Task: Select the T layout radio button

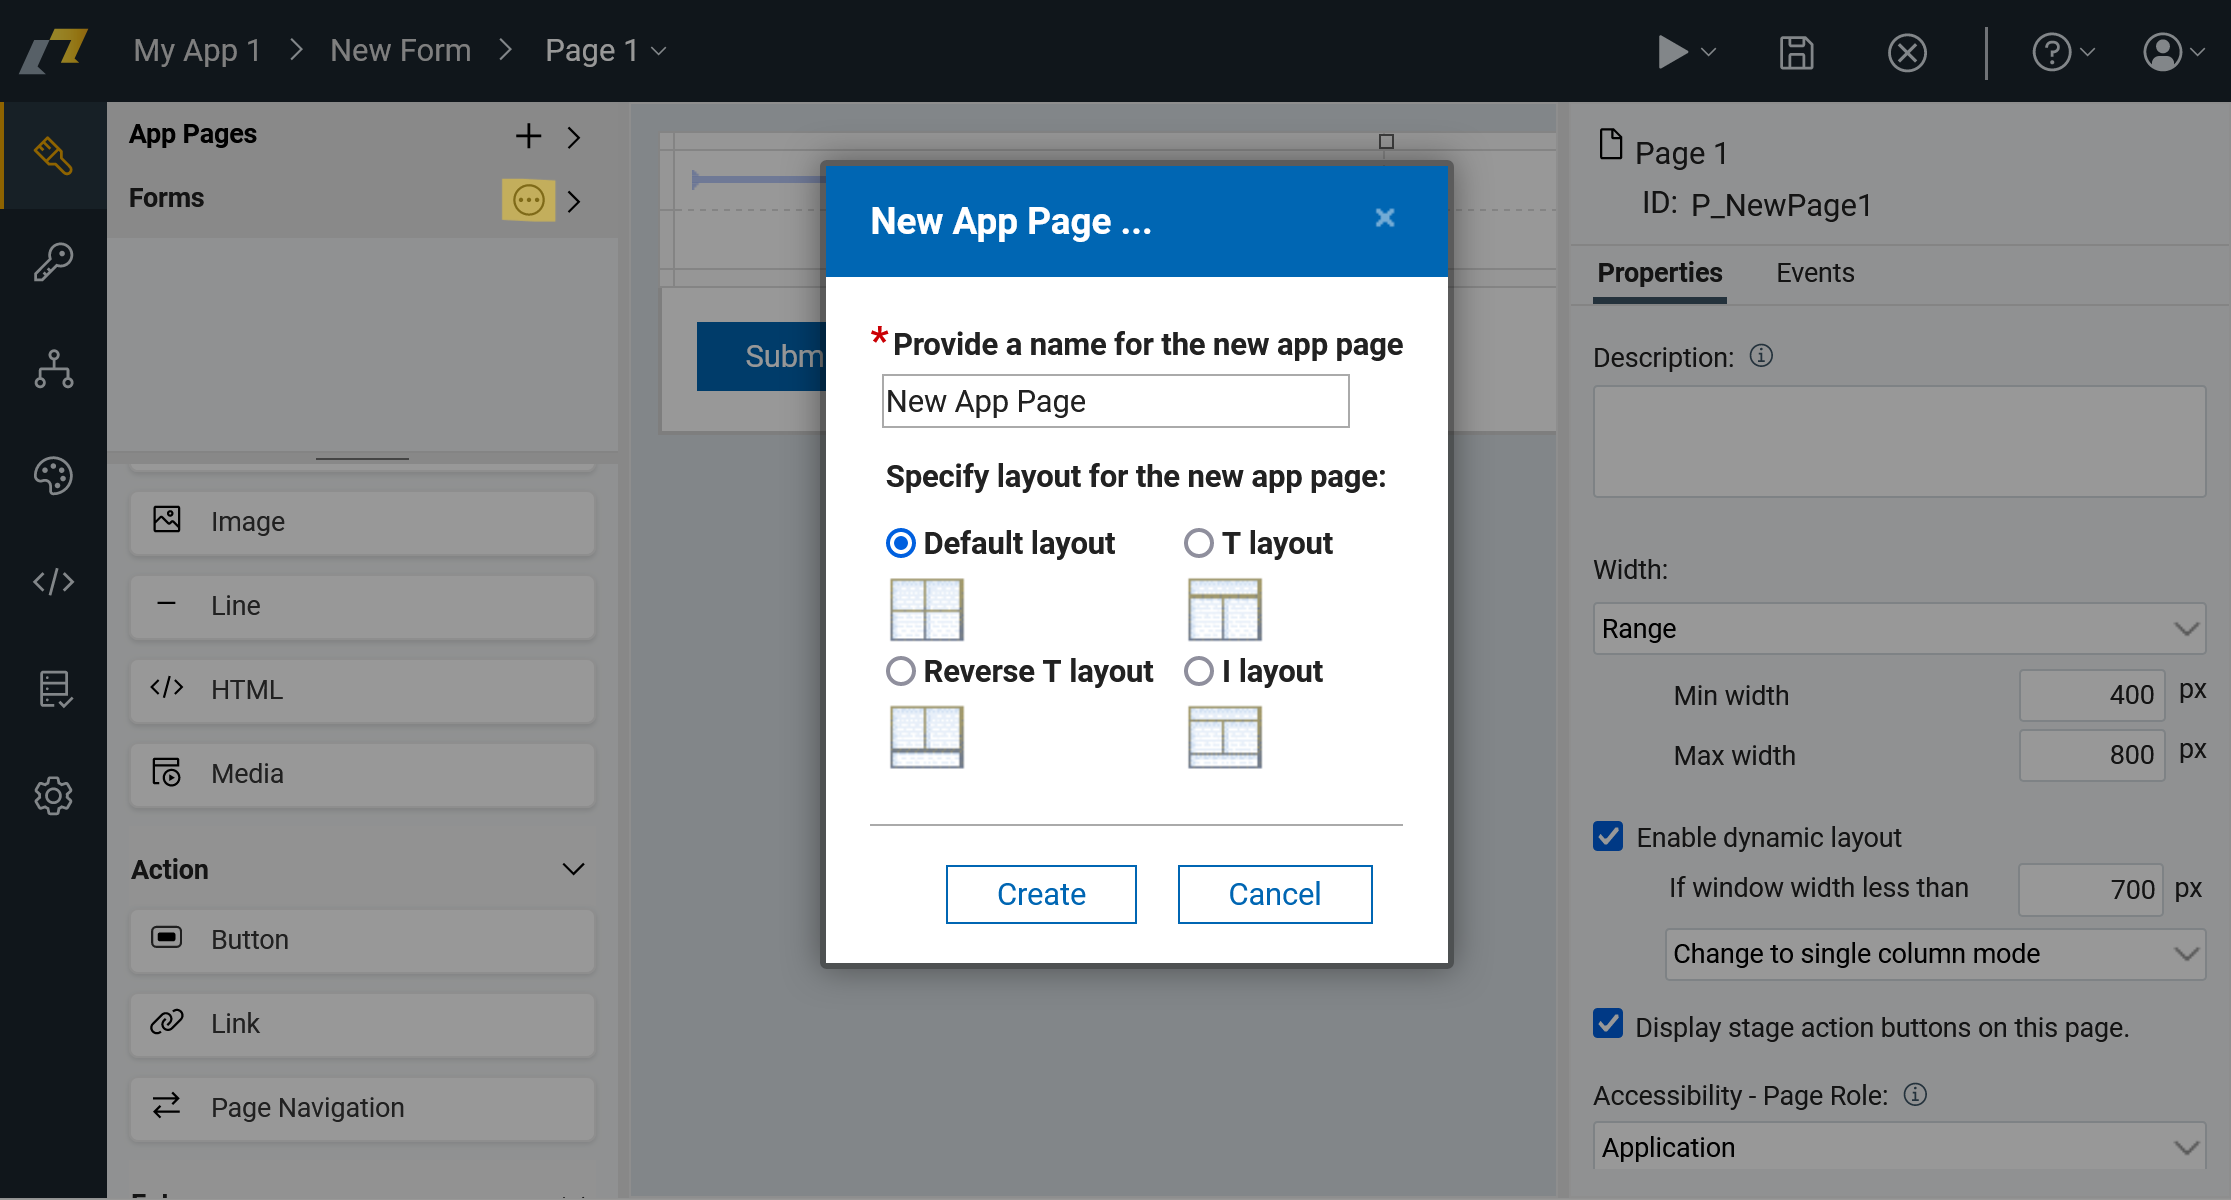Action: point(1199,543)
